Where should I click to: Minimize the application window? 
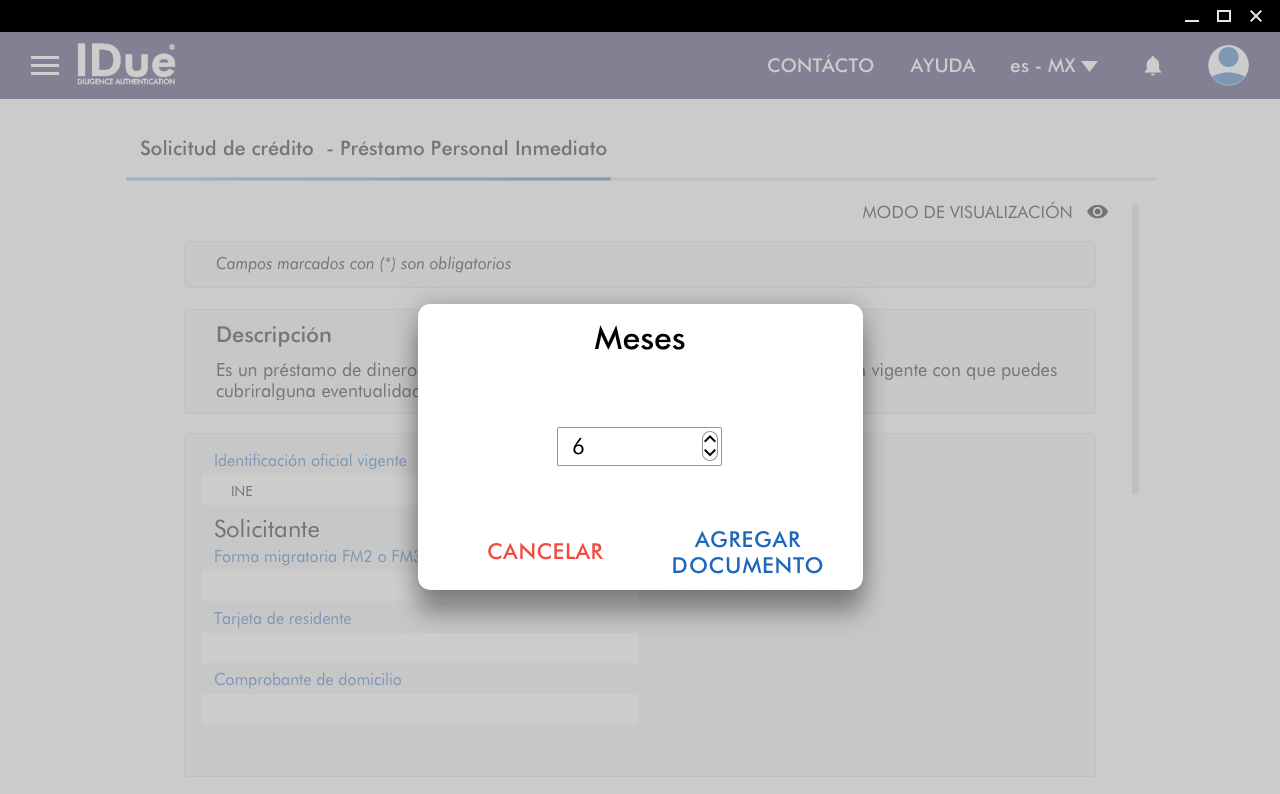click(1191, 16)
